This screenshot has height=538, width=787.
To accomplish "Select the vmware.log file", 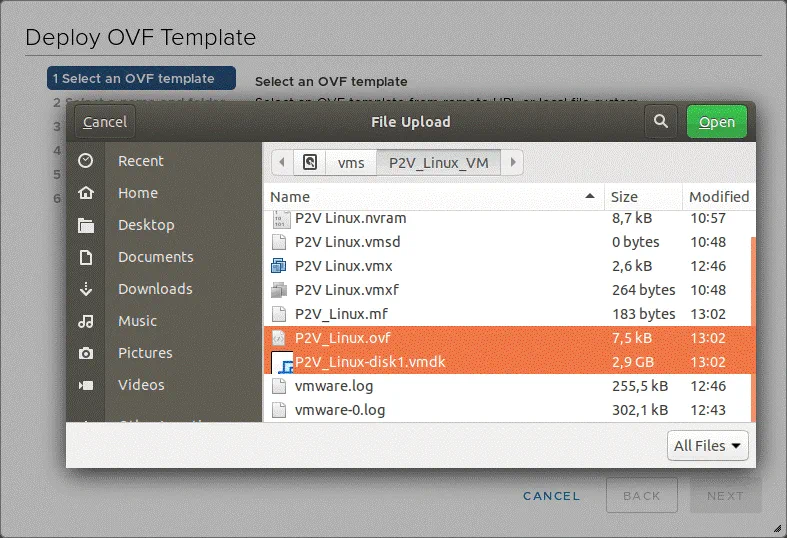I will (x=334, y=385).
